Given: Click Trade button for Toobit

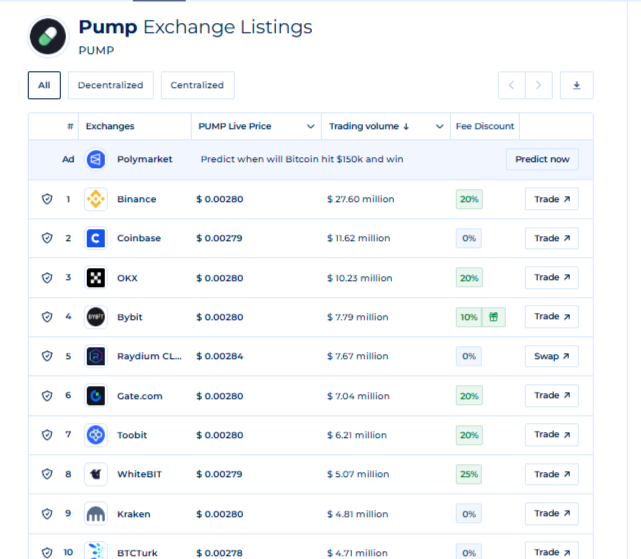Looking at the screenshot, I should point(552,435).
